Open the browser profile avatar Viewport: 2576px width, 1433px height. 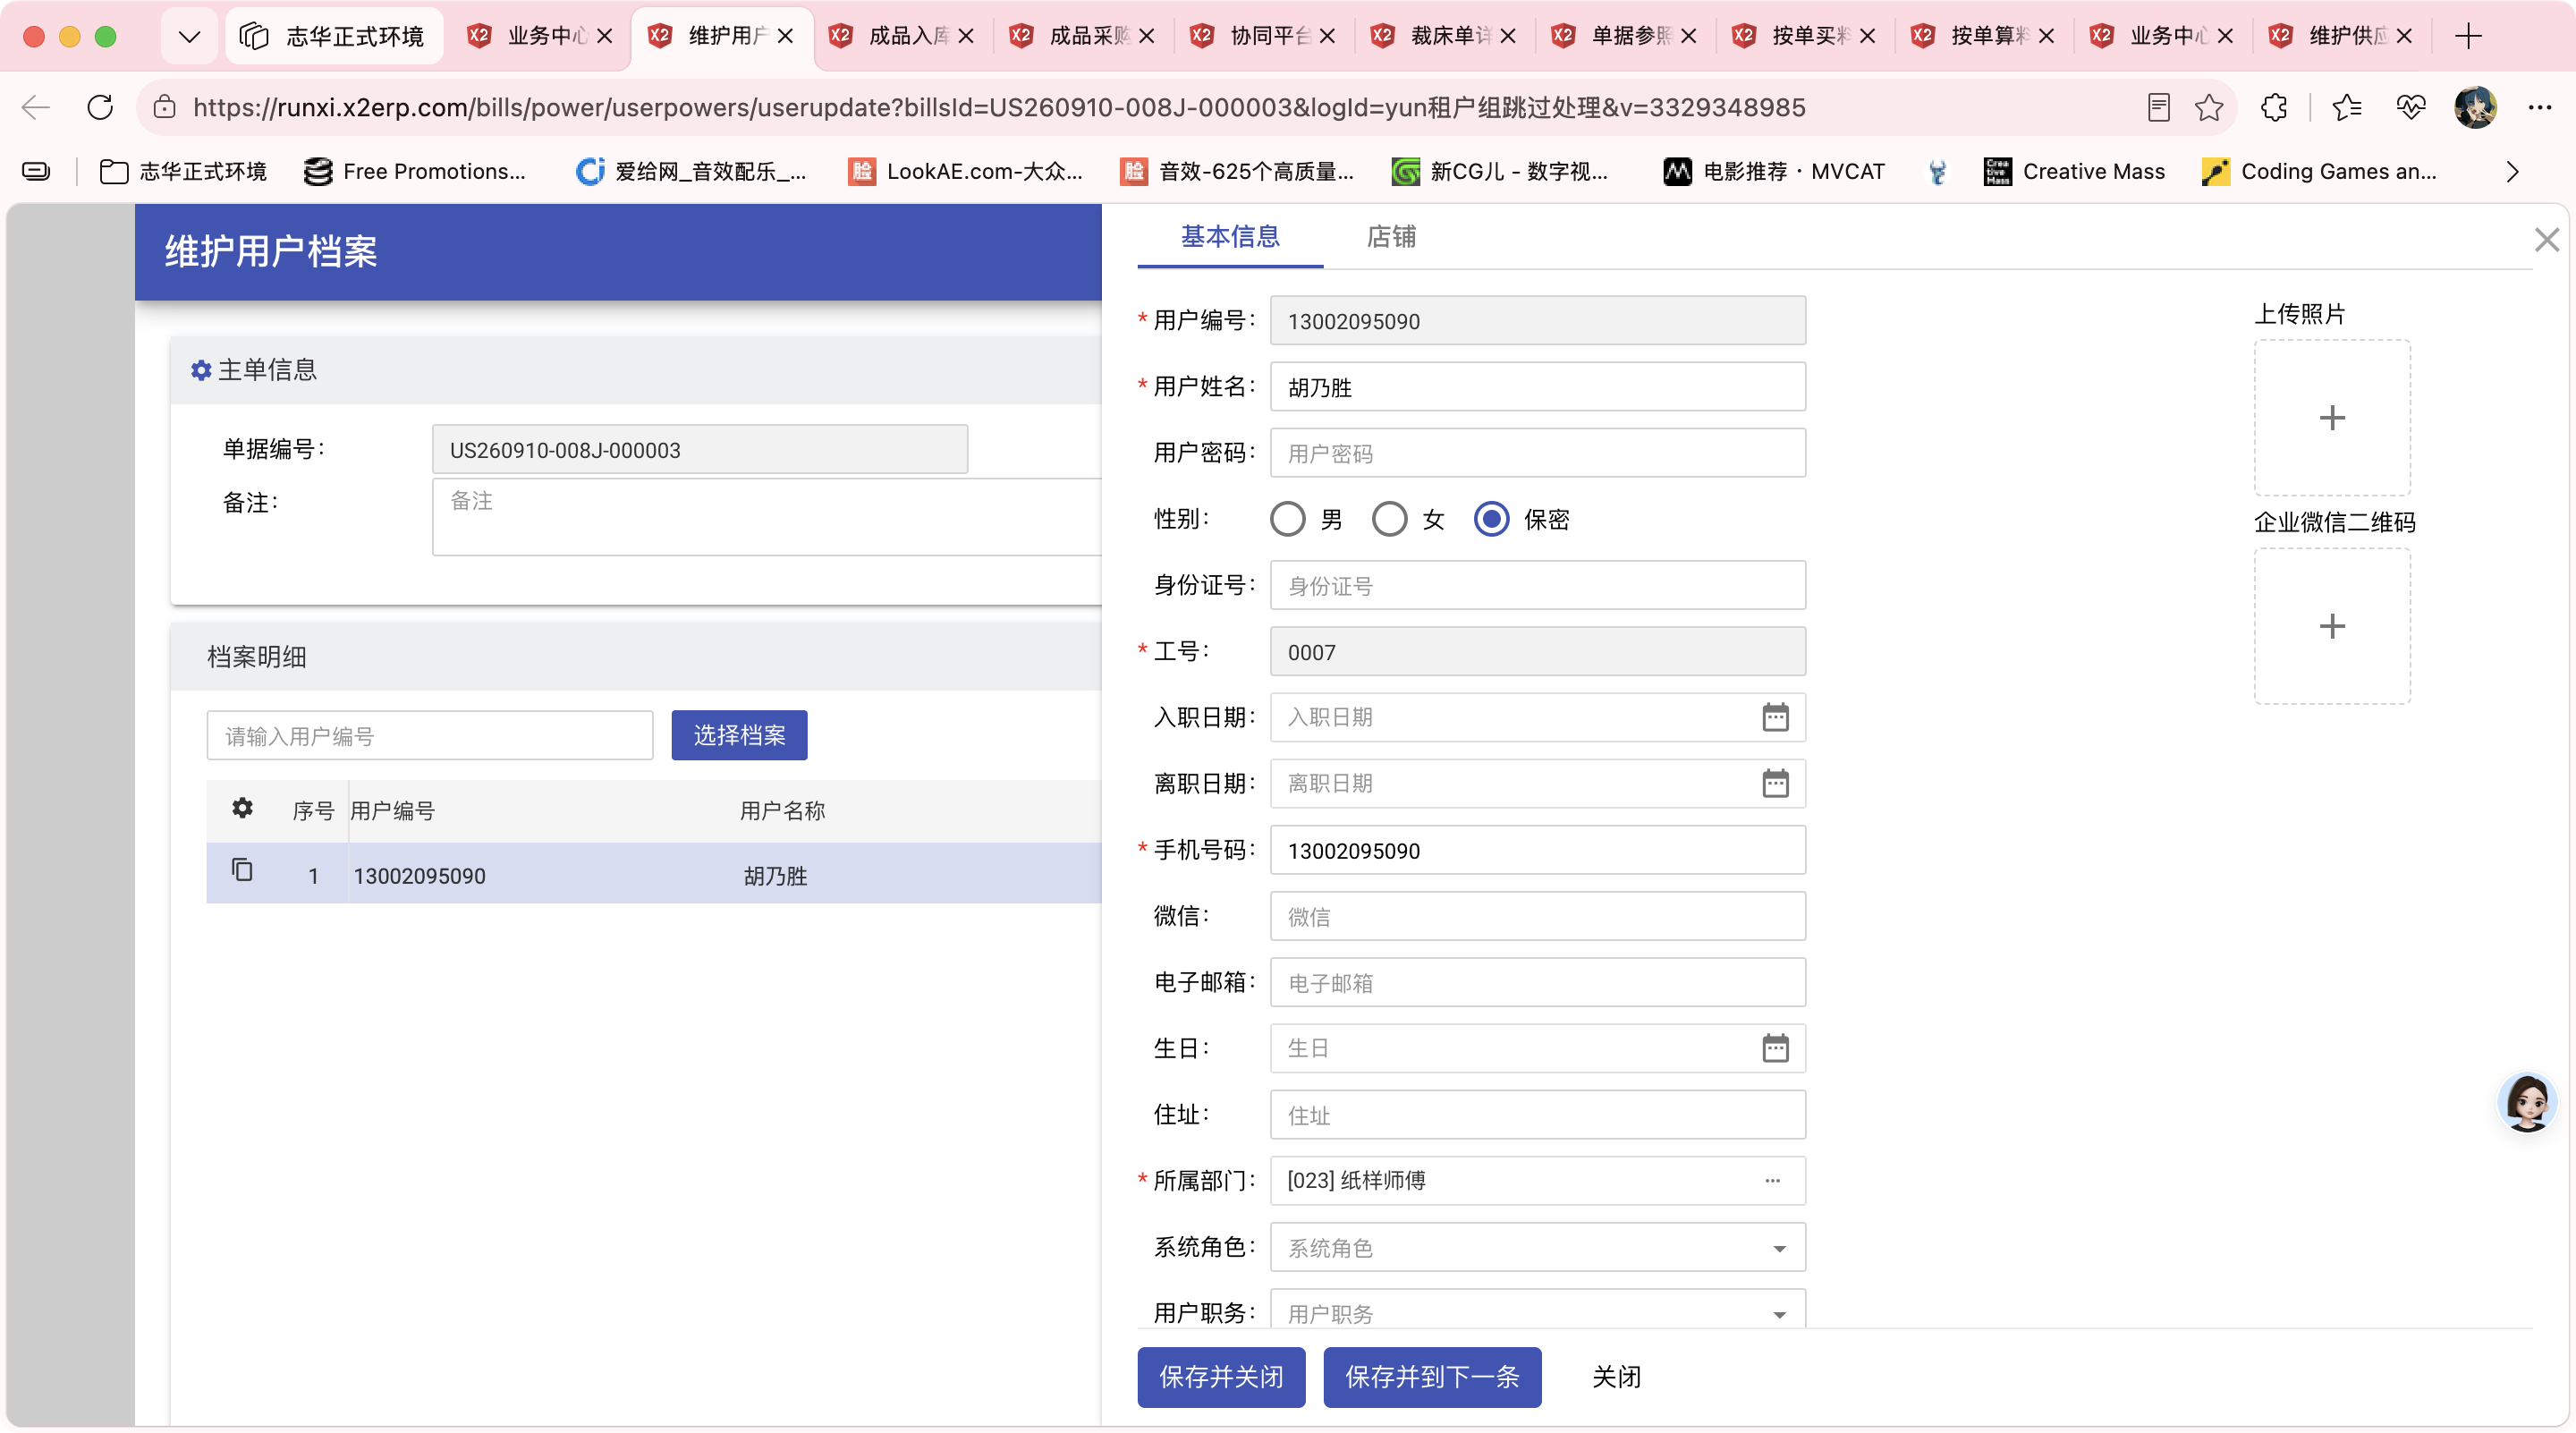(2475, 107)
